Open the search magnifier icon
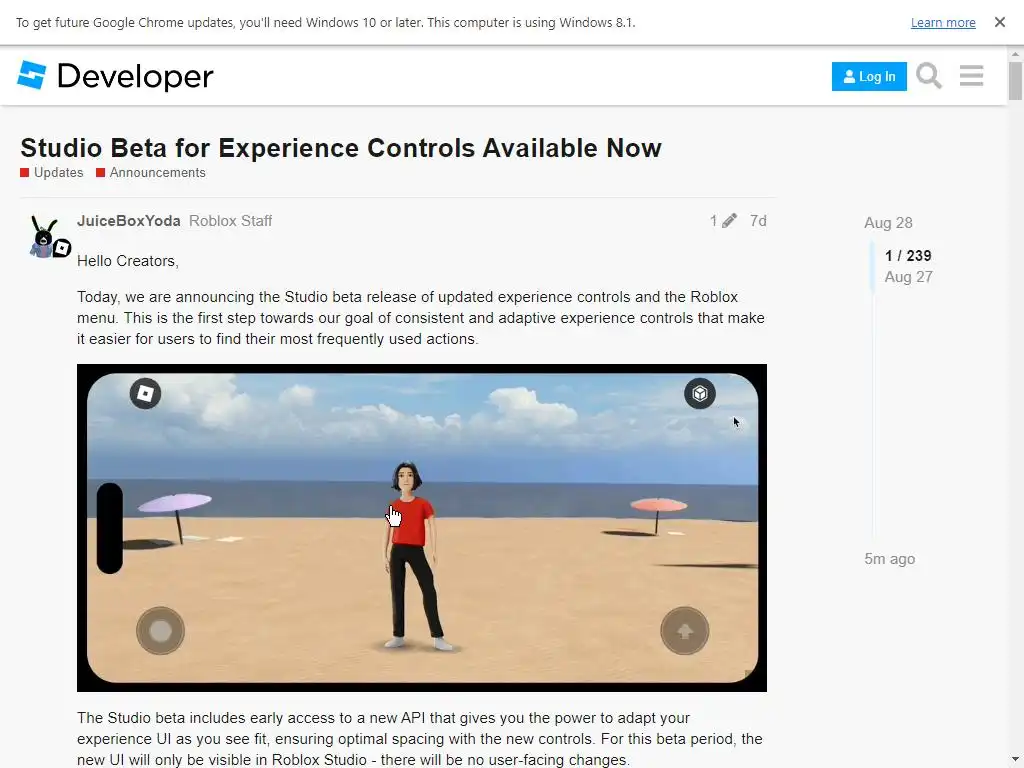Image resolution: width=1024 pixels, height=768 pixels. pyautogui.click(x=929, y=76)
